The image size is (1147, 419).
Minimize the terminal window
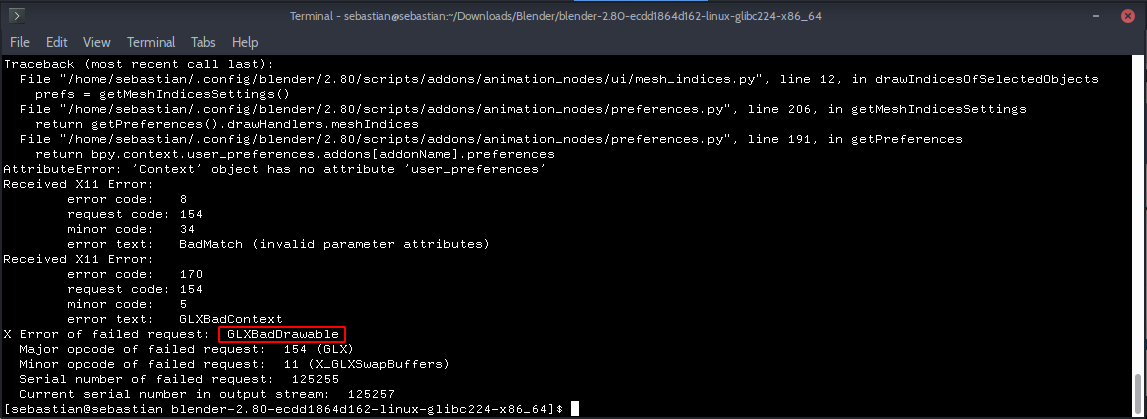(1079, 15)
